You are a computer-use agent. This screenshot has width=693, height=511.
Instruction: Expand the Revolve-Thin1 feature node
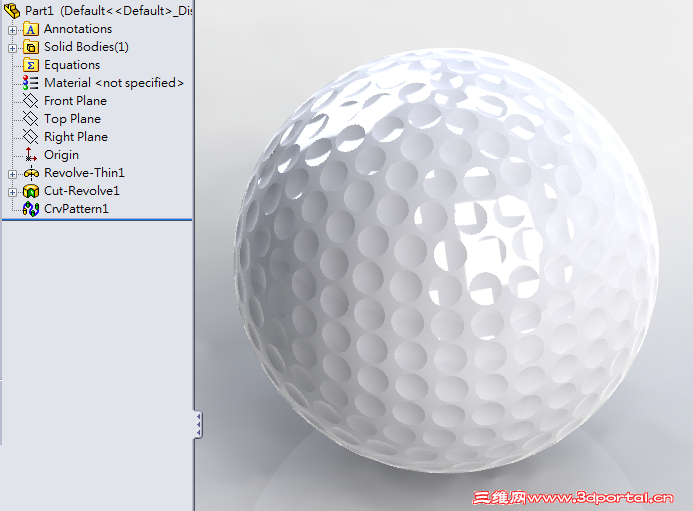(12, 174)
